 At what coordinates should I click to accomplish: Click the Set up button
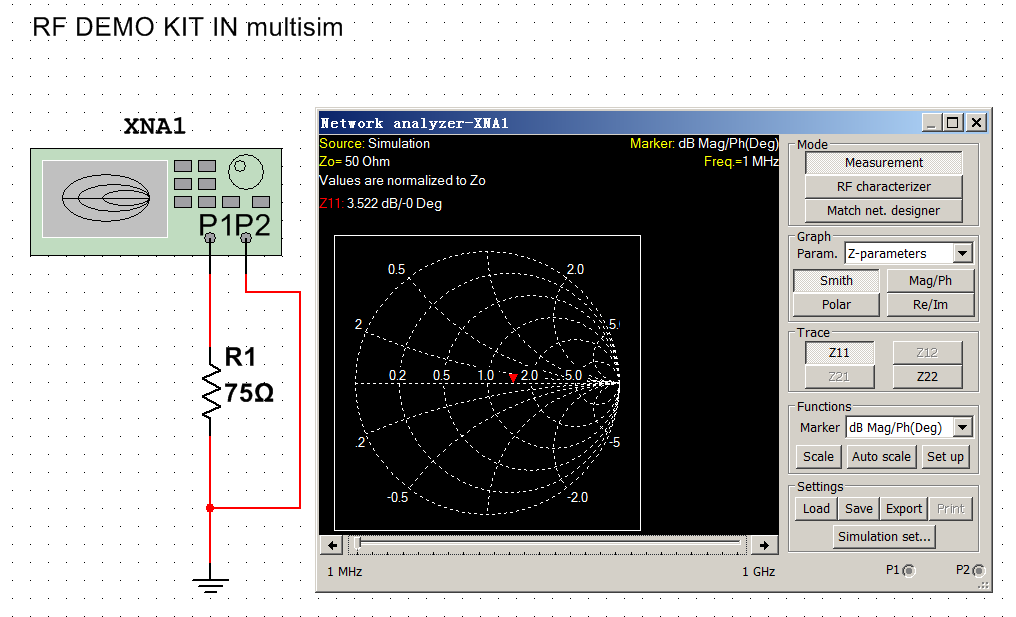click(945, 456)
